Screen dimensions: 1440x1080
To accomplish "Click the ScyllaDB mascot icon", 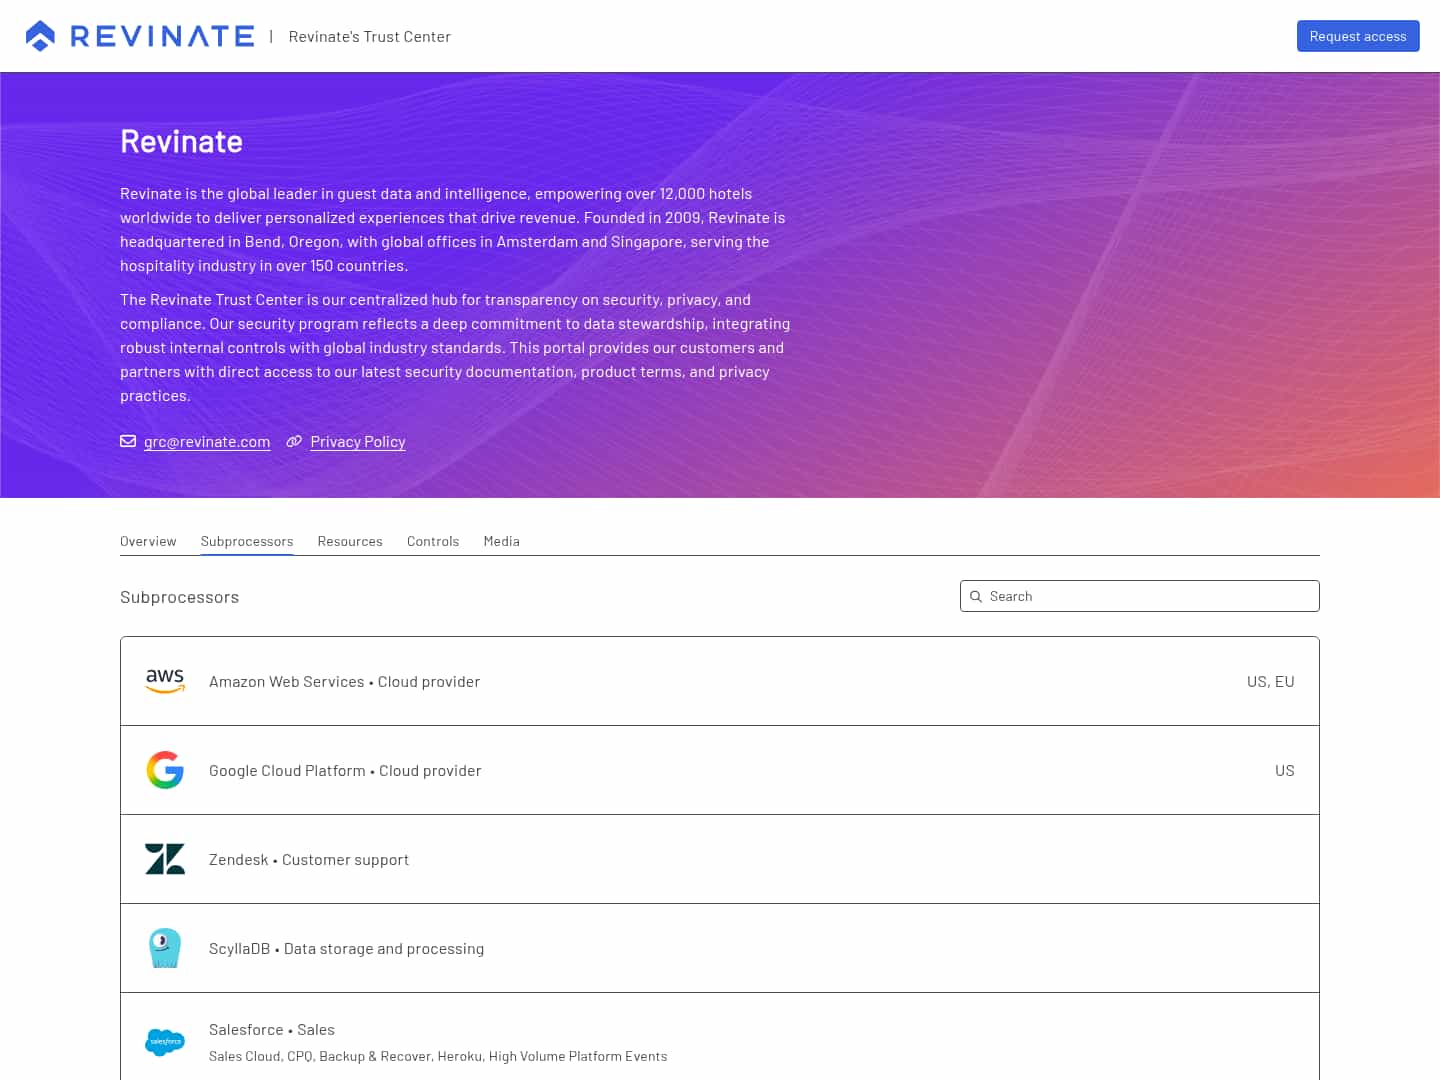I will [165, 948].
